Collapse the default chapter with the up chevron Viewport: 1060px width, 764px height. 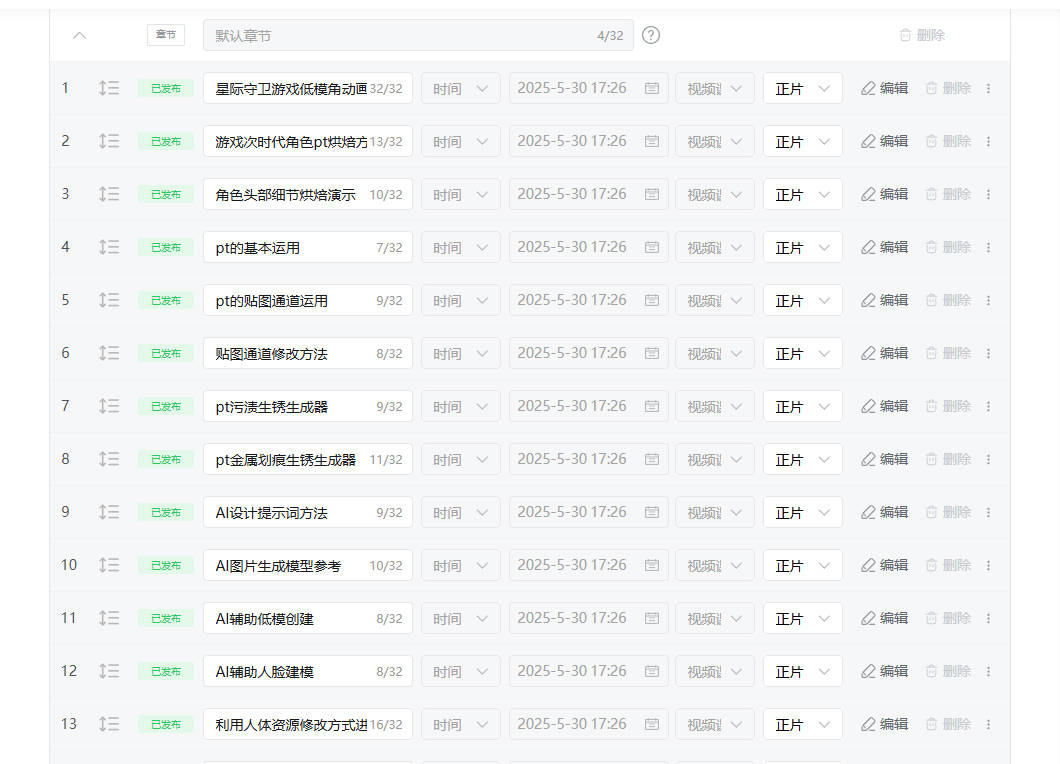pyautogui.click(x=80, y=35)
